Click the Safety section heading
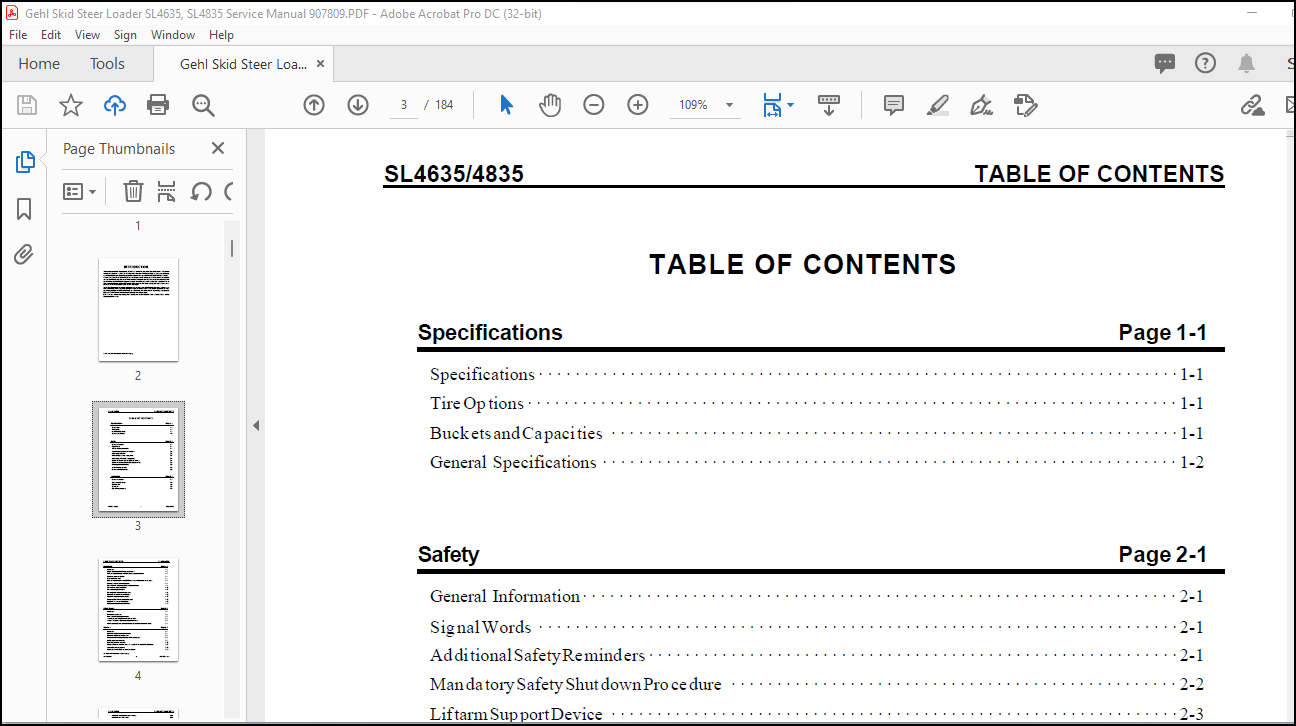 pyautogui.click(x=448, y=555)
